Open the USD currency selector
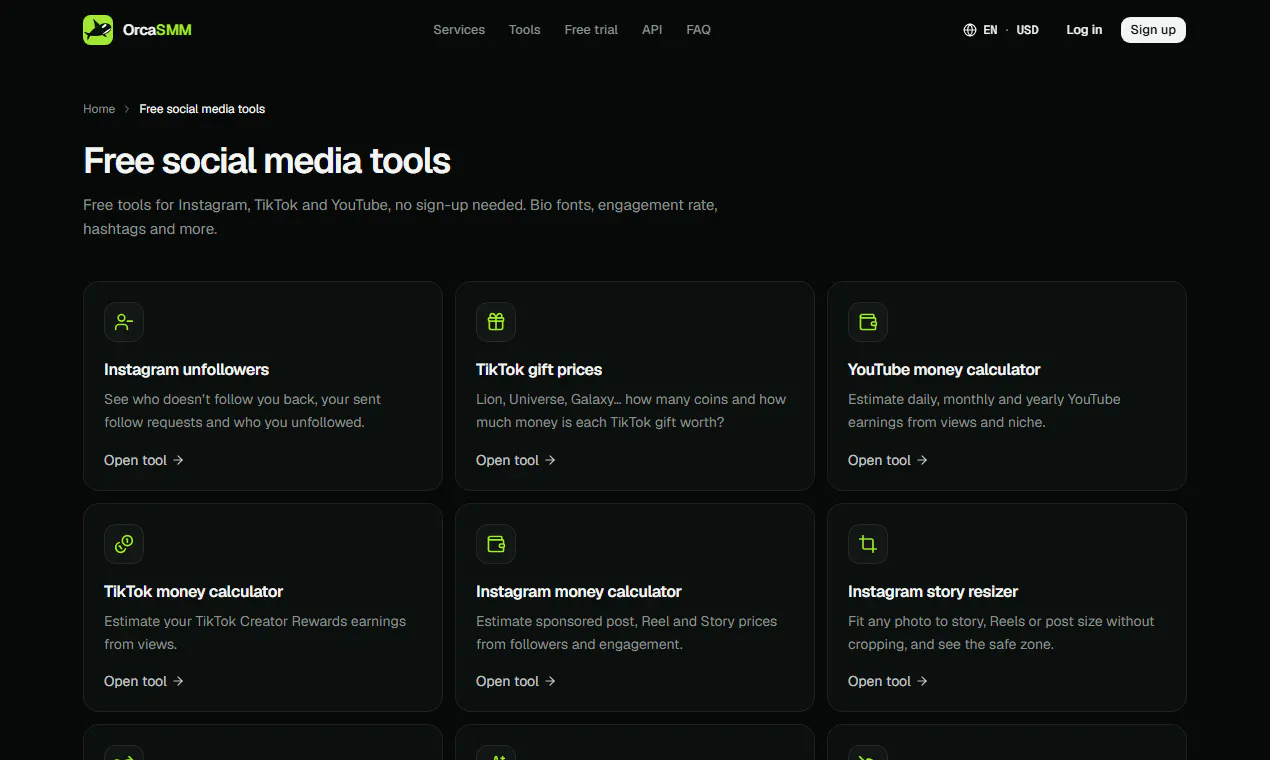This screenshot has height=760, width=1270. pos(1028,30)
